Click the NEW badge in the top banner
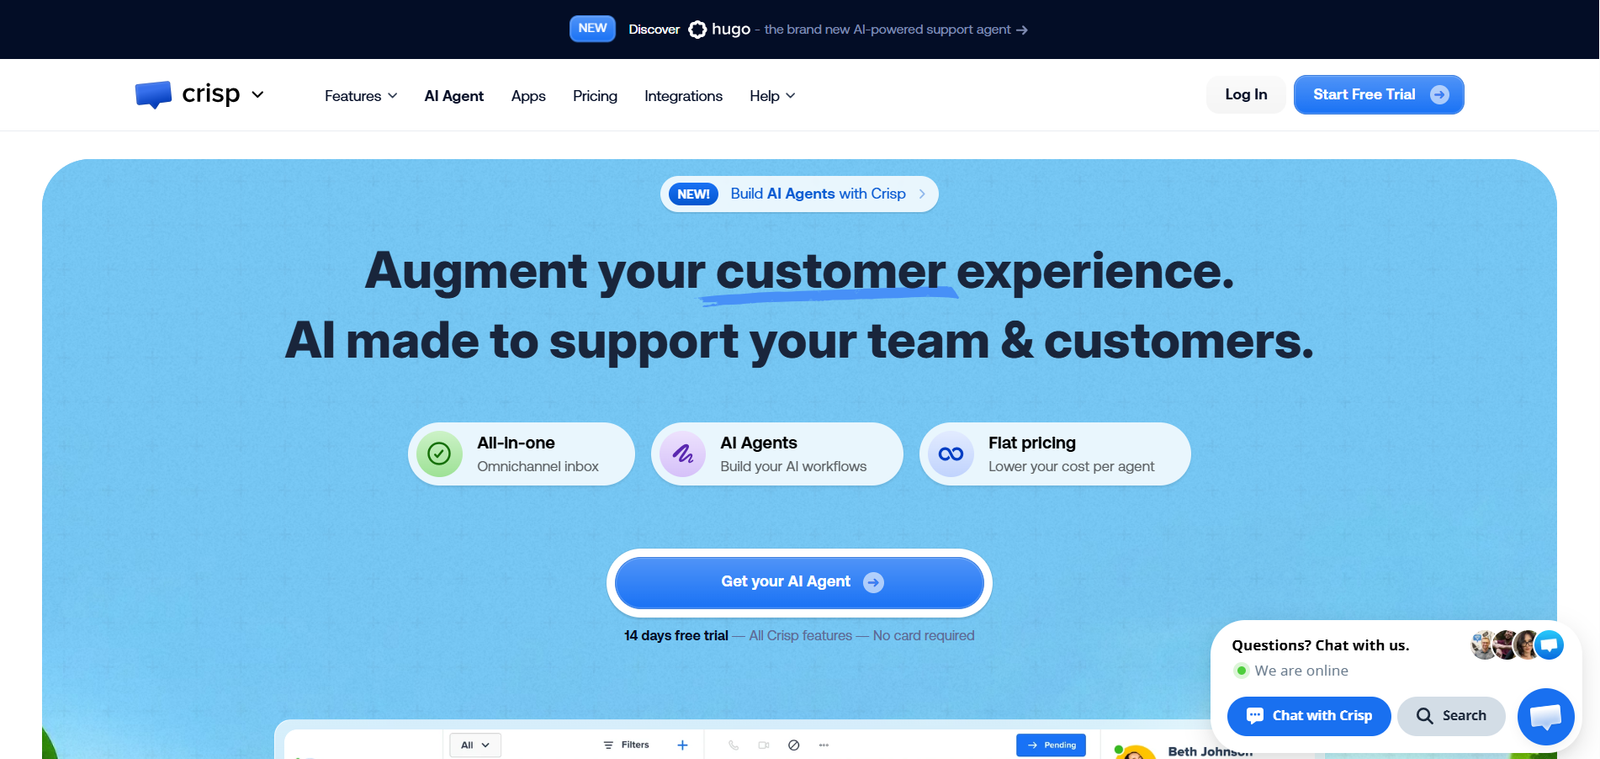The image size is (1600, 759). 592,28
